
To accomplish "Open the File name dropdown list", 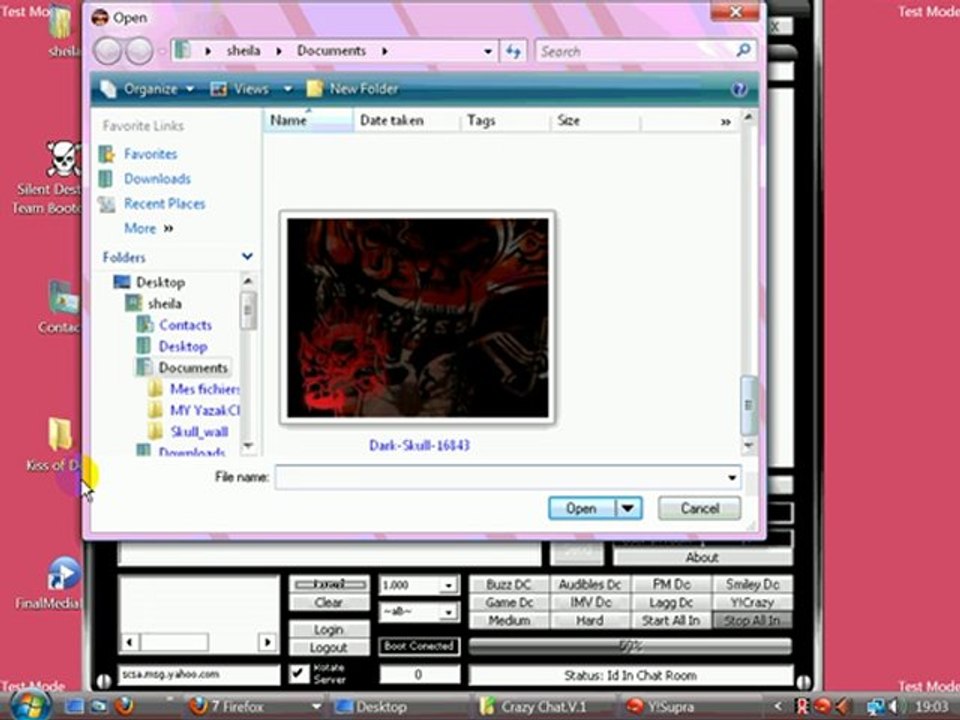I will (733, 478).
